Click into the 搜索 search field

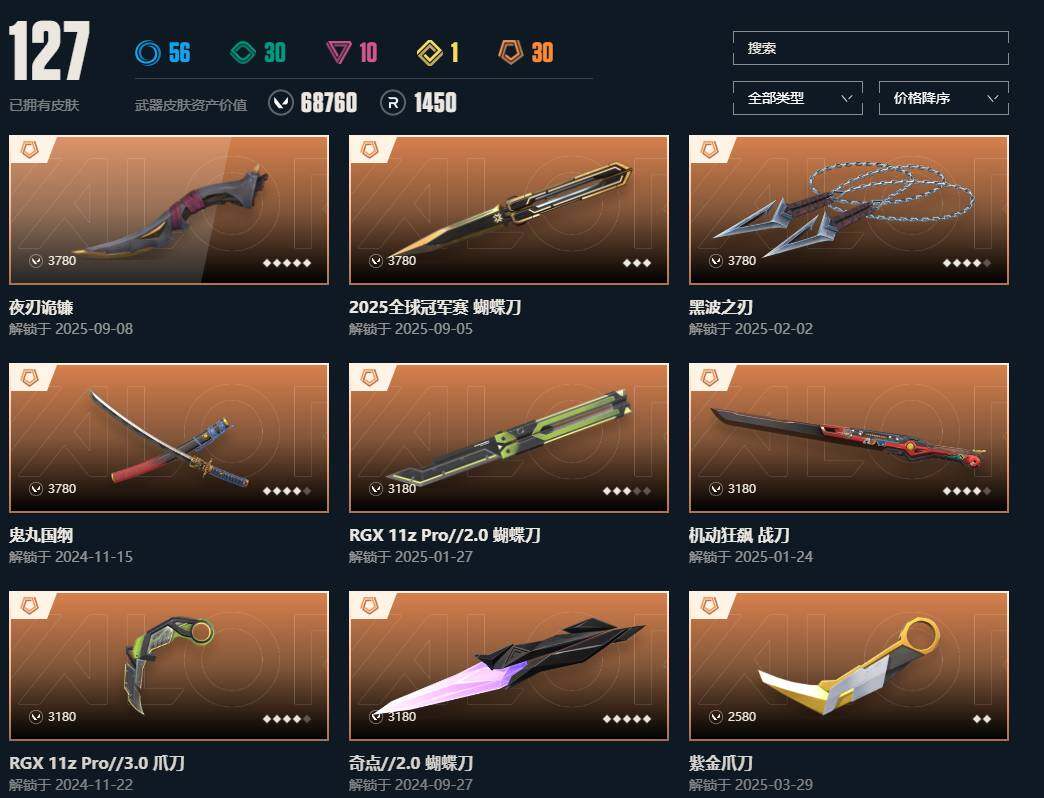coord(871,48)
